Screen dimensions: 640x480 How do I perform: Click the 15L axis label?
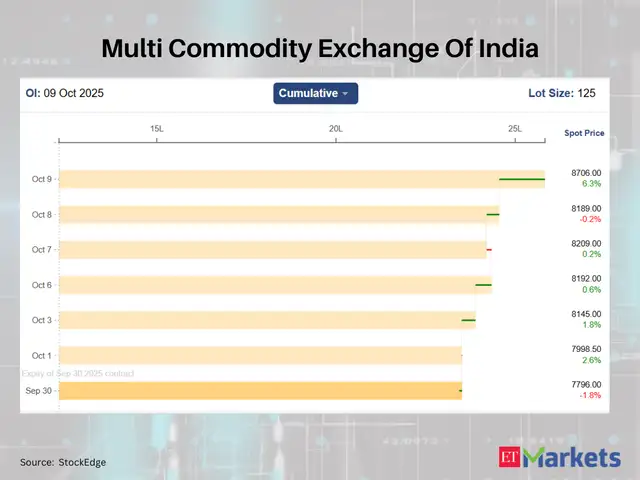coord(157,129)
